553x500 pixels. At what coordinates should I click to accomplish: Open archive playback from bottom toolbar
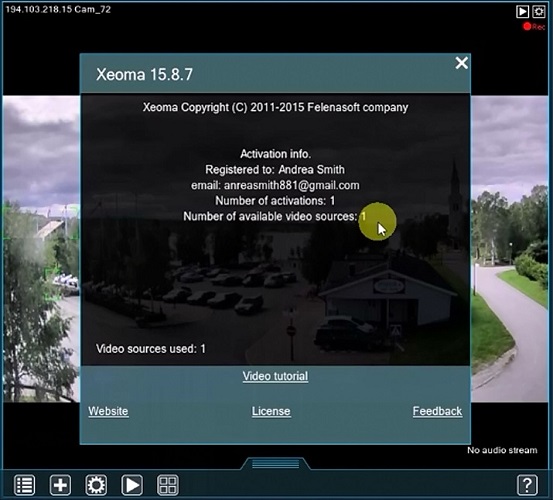(132, 485)
